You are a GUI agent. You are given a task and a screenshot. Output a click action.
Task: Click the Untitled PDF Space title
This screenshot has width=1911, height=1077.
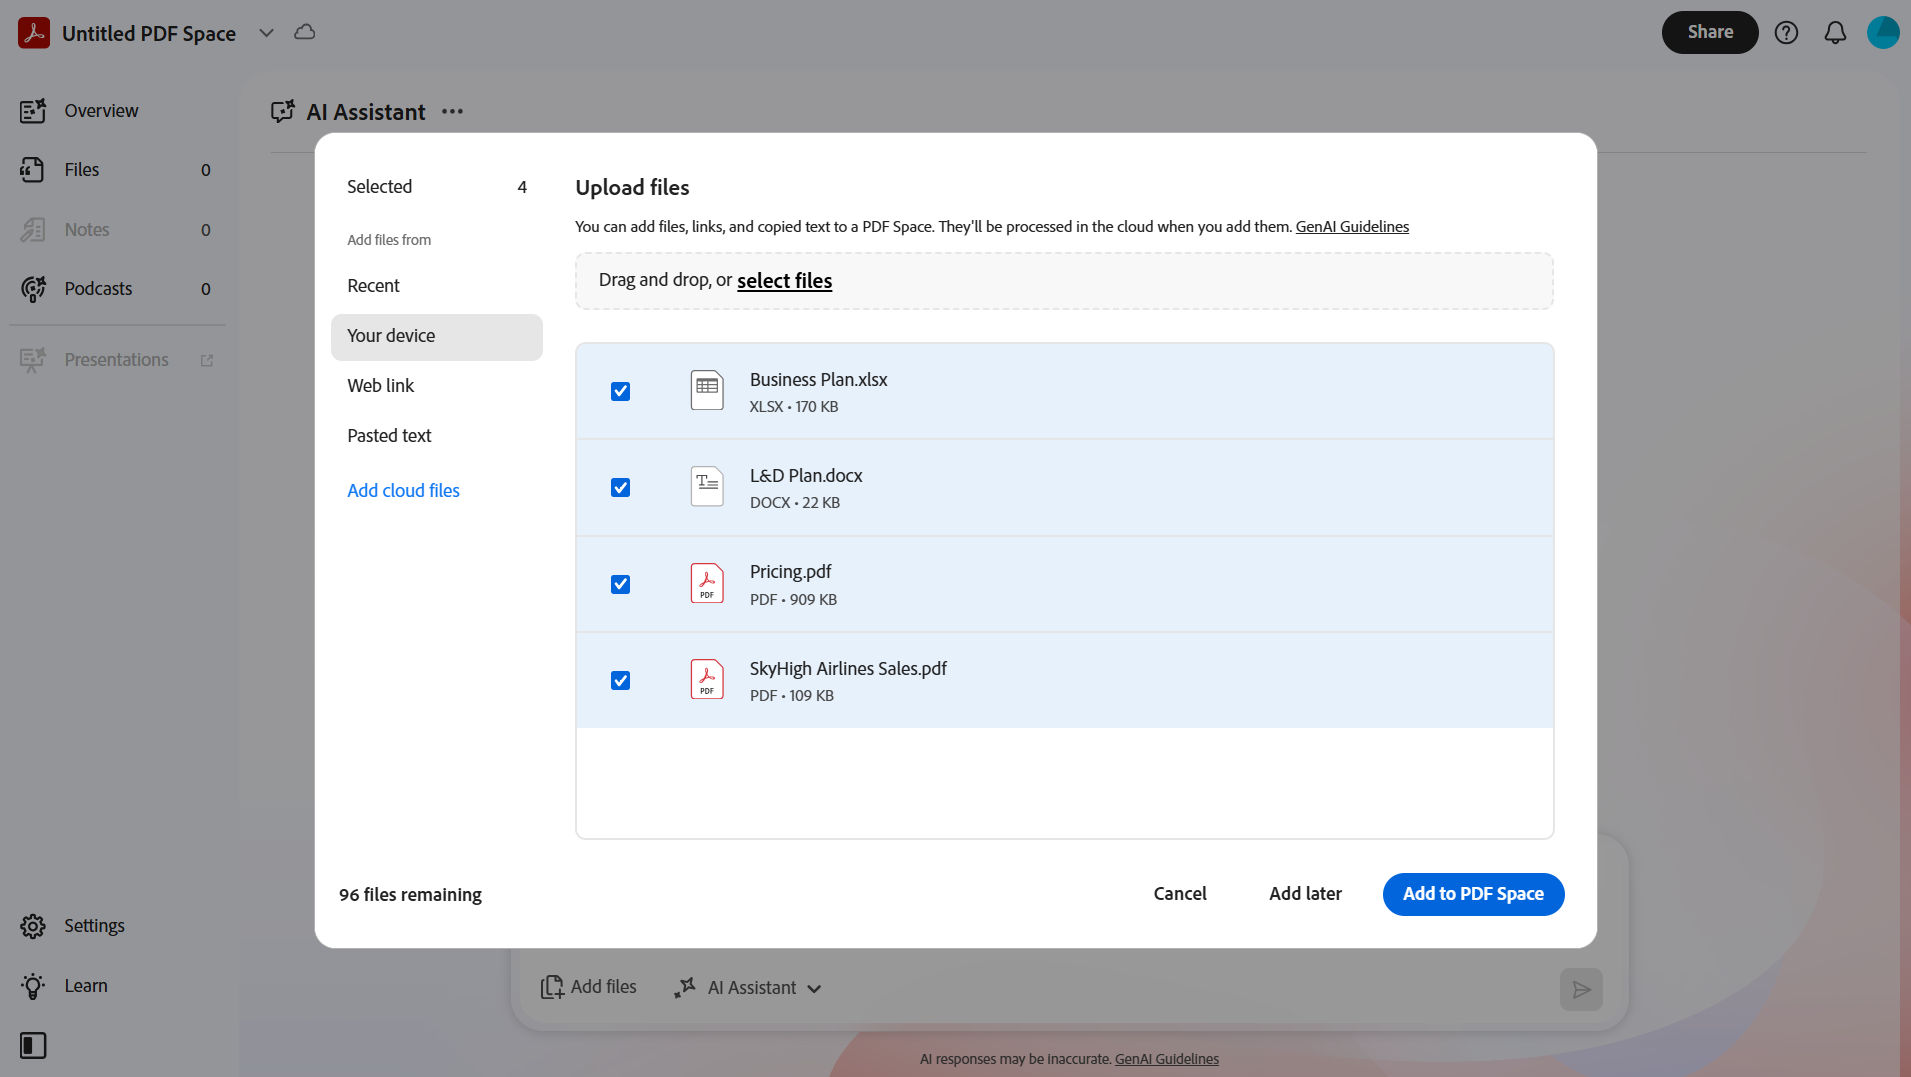click(x=149, y=33)
